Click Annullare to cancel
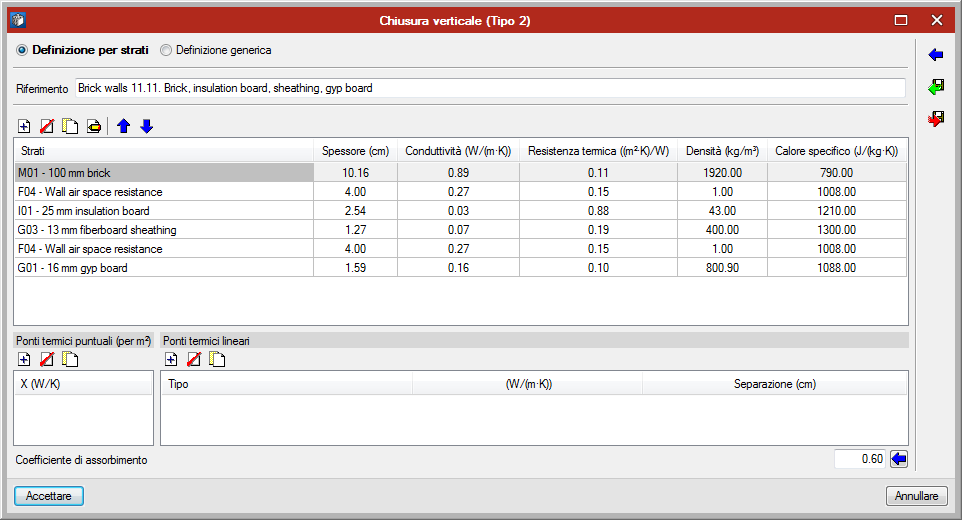The image size is (962, 520). coord(917,496)
